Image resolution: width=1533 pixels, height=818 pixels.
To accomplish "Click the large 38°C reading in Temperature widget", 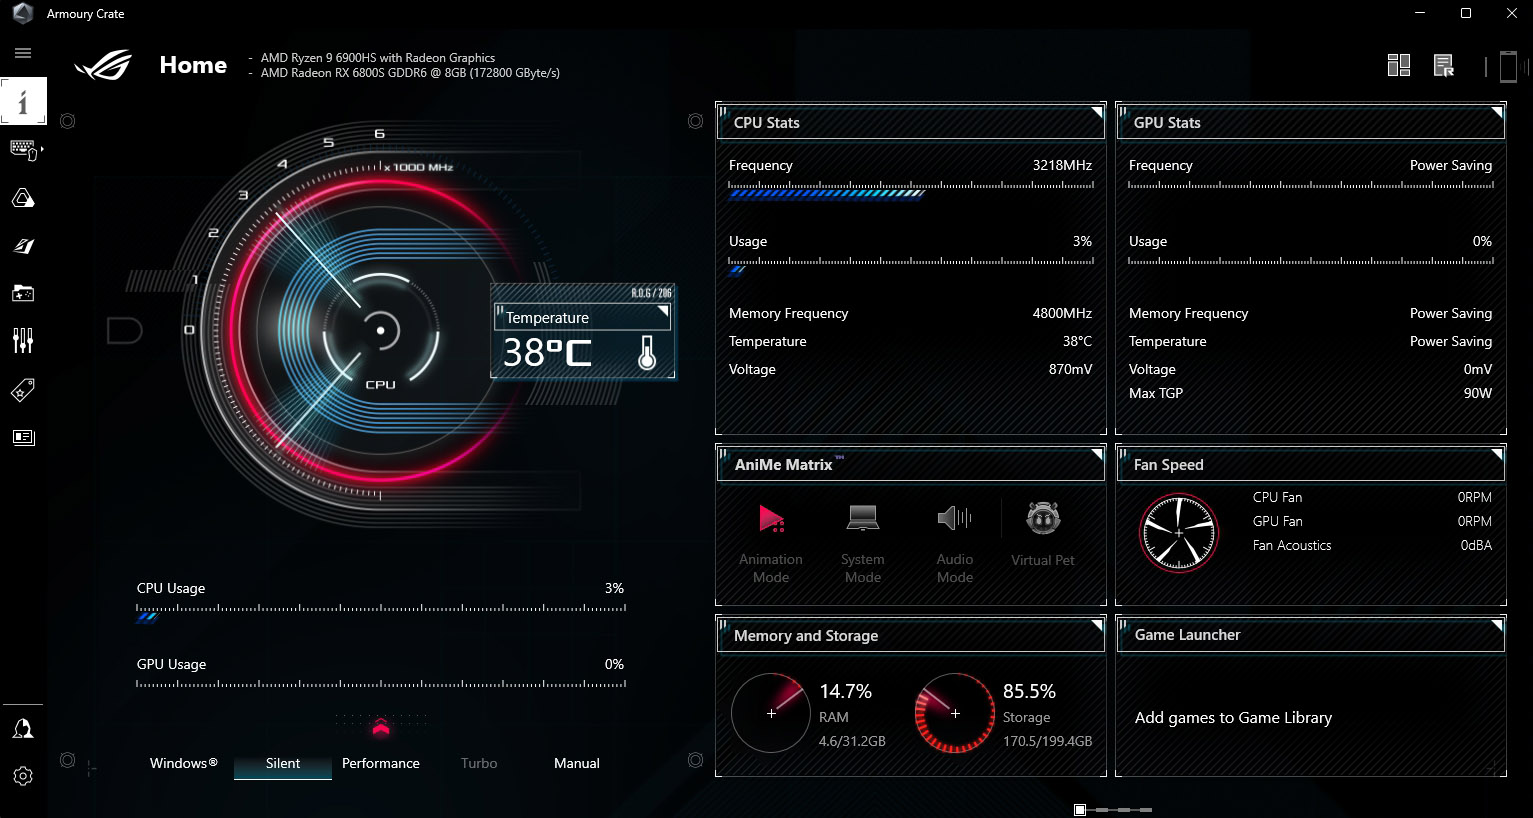I will tap(547, 353).
